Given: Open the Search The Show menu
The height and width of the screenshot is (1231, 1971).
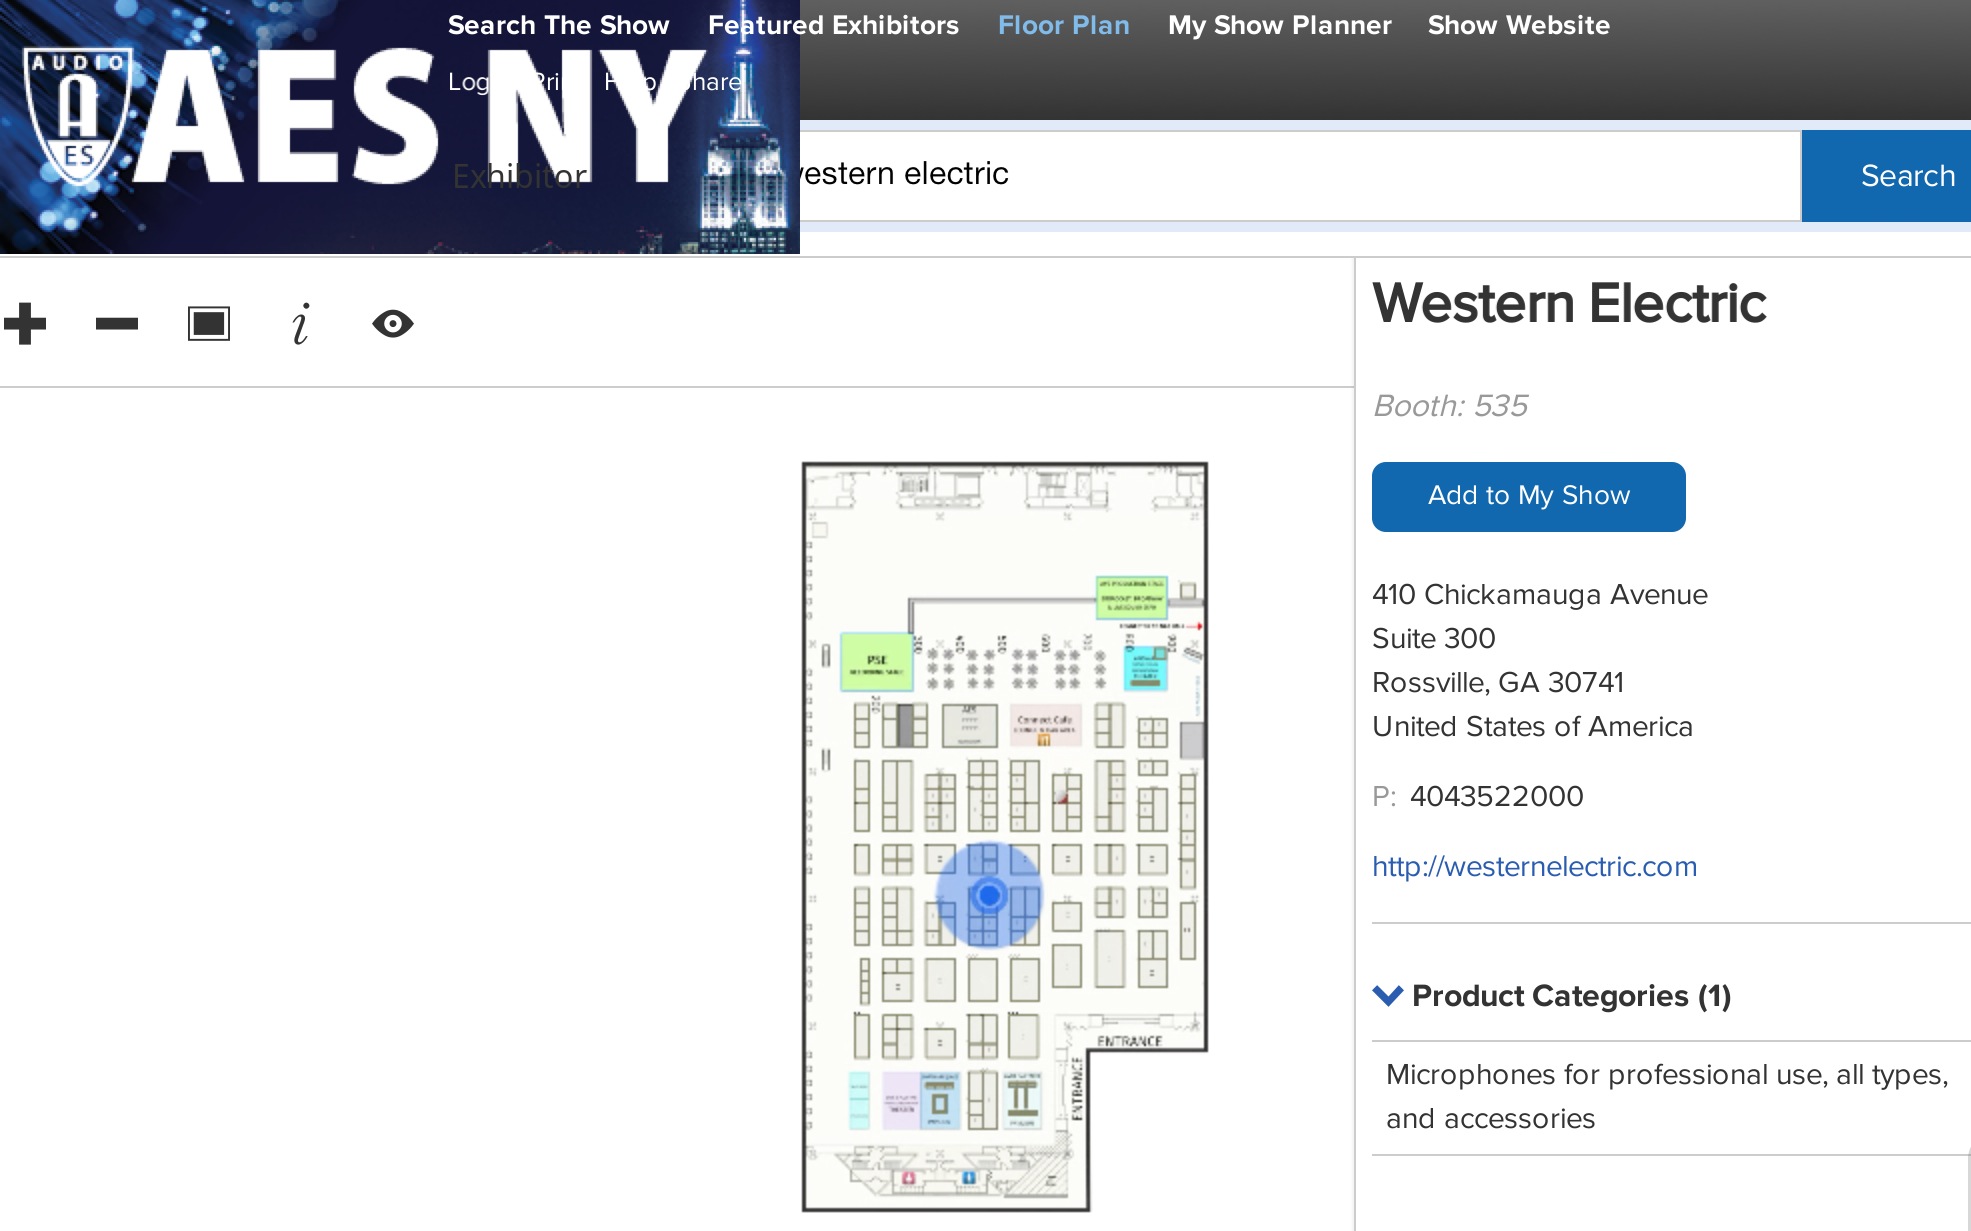Looking at the screenshot, I should coord(558,25).
